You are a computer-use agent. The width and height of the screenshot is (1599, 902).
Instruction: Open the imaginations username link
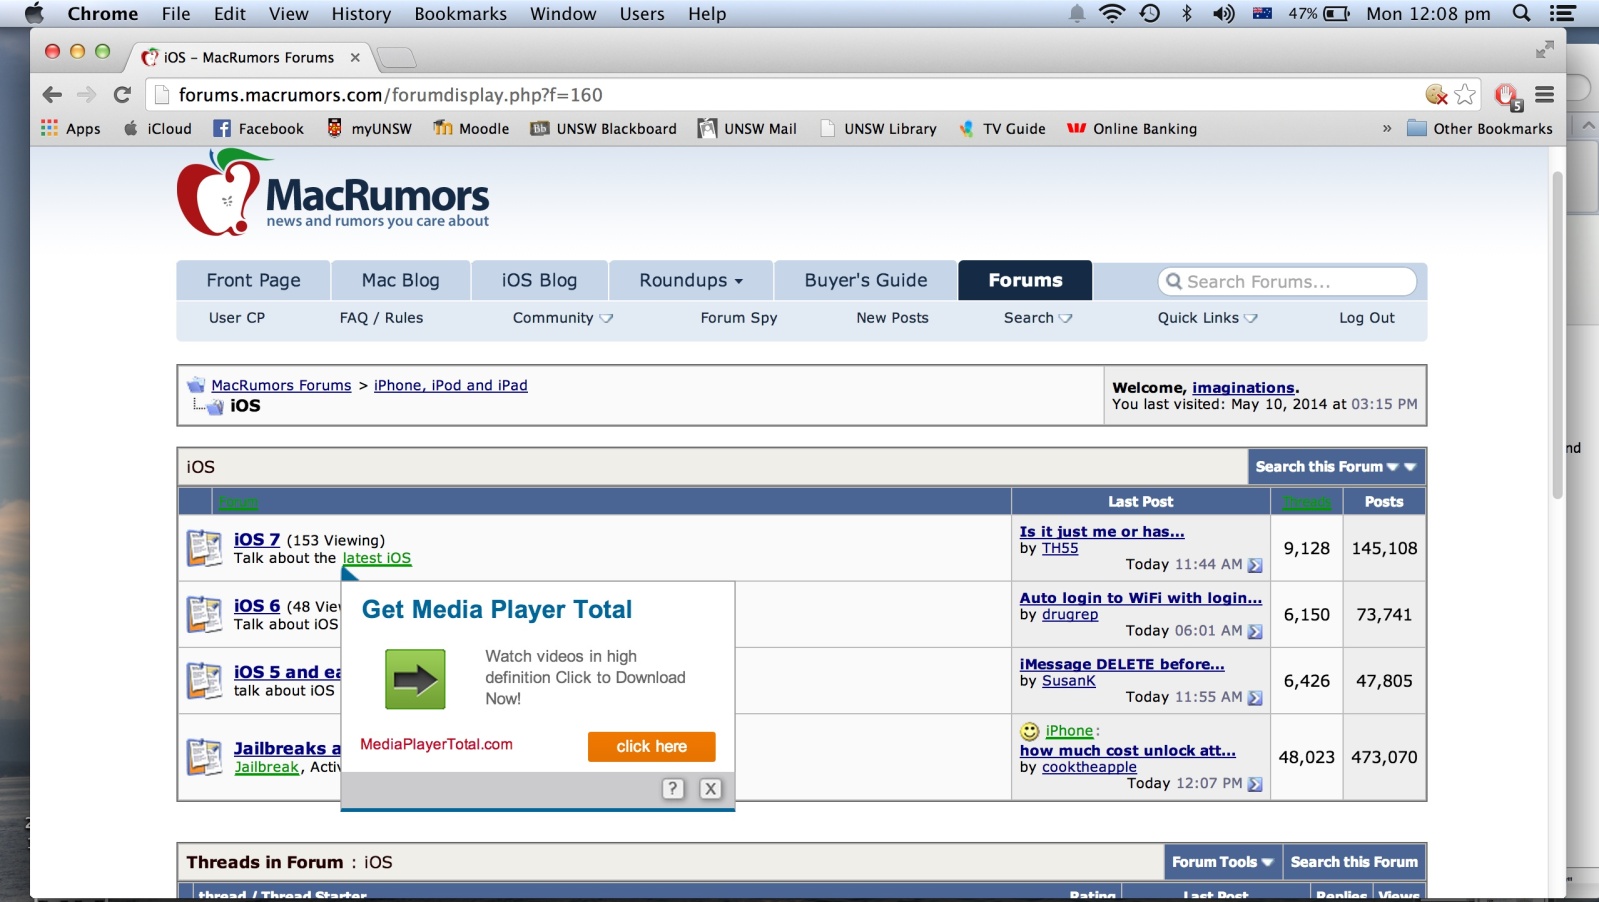point(1243,388)
